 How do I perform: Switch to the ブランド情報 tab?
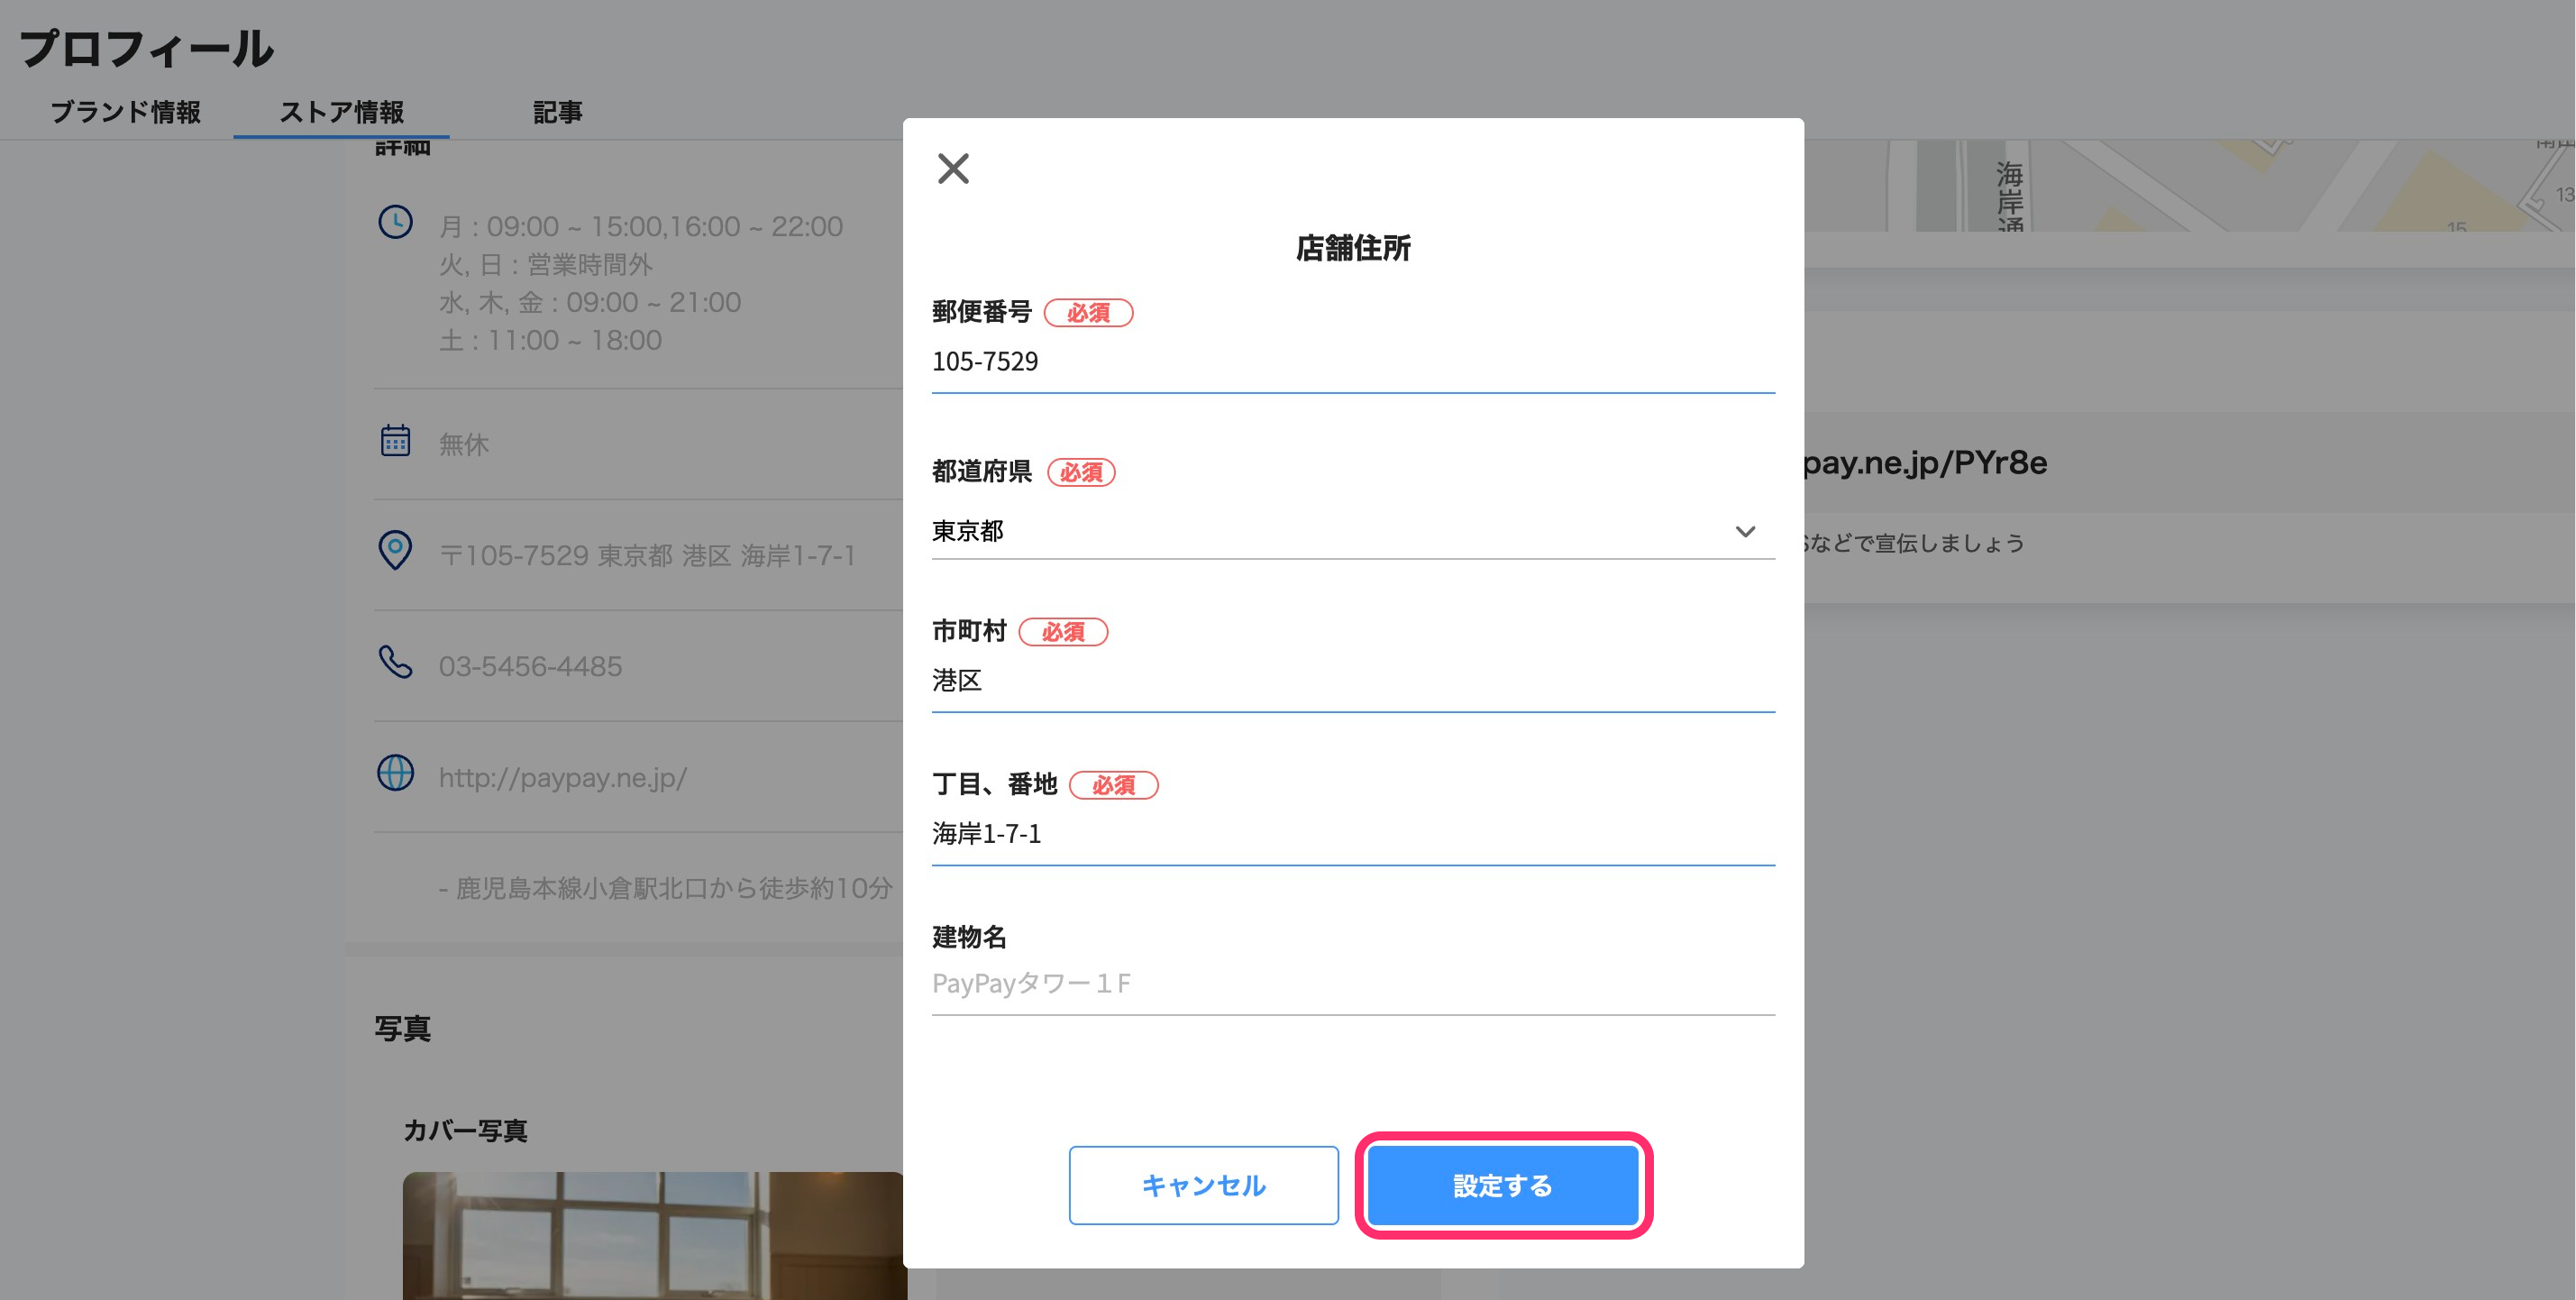[x=126, y=112]
